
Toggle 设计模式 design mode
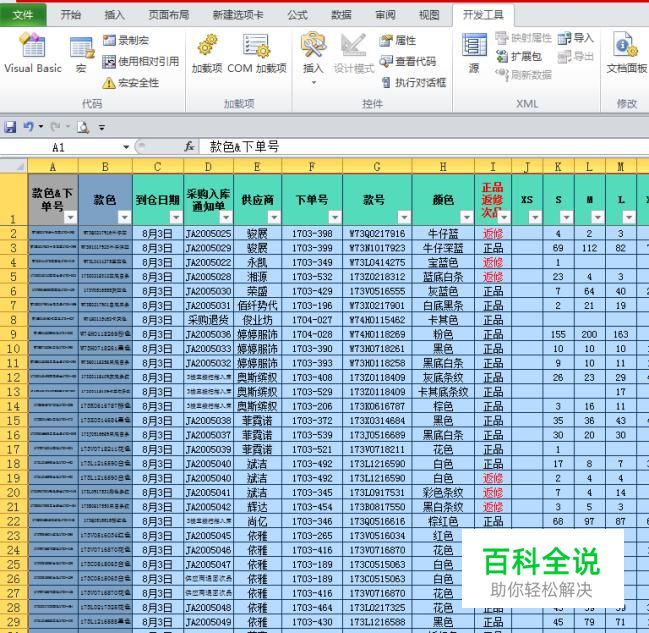[354, 54]
